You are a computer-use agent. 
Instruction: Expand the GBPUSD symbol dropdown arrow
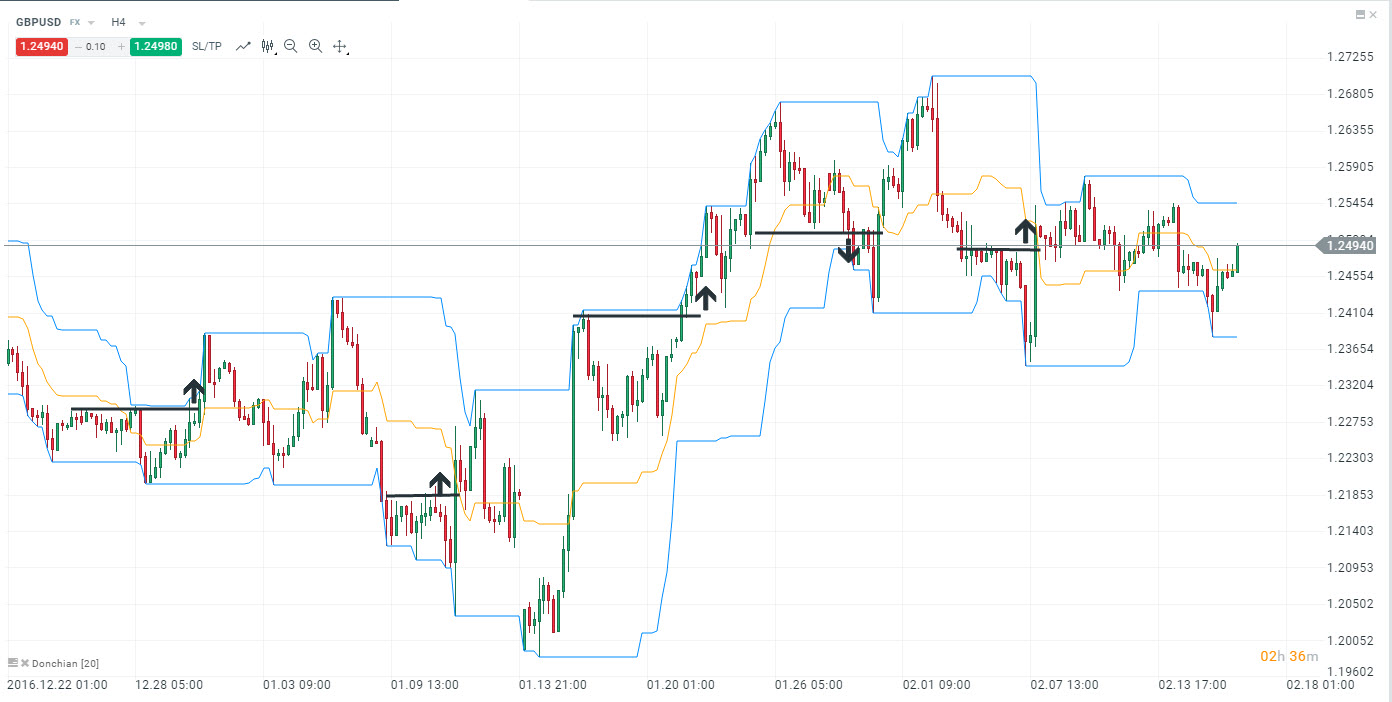(x=91, y=22)
